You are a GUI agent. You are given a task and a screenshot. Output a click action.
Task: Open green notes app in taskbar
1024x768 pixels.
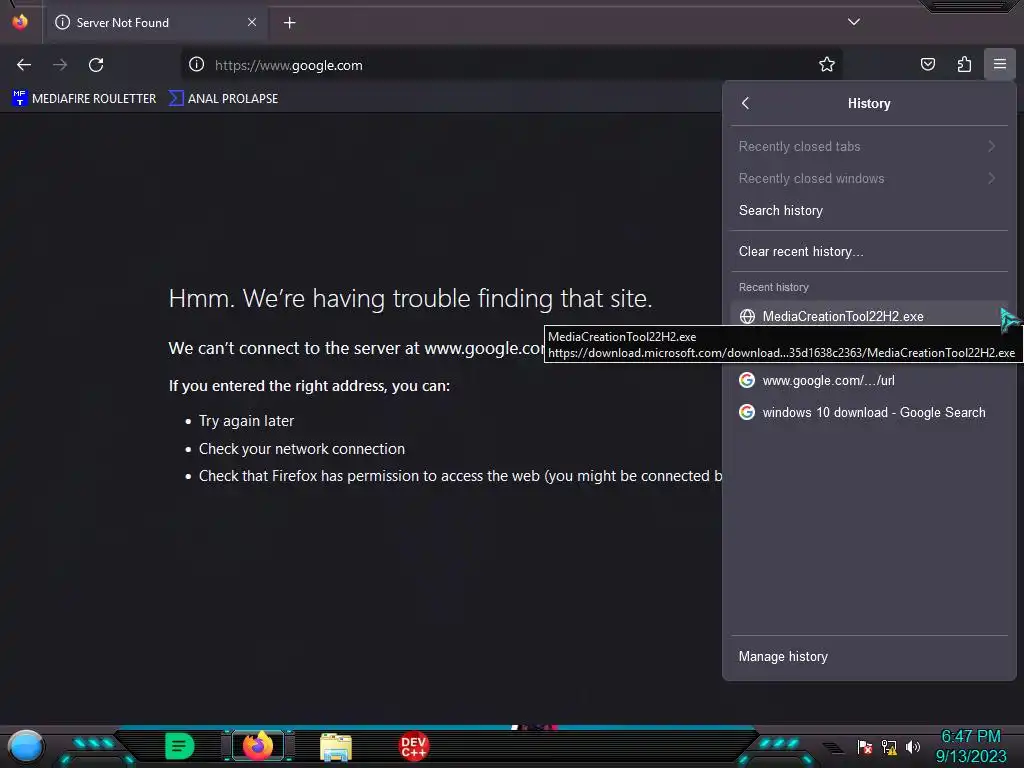coord(180,746)
